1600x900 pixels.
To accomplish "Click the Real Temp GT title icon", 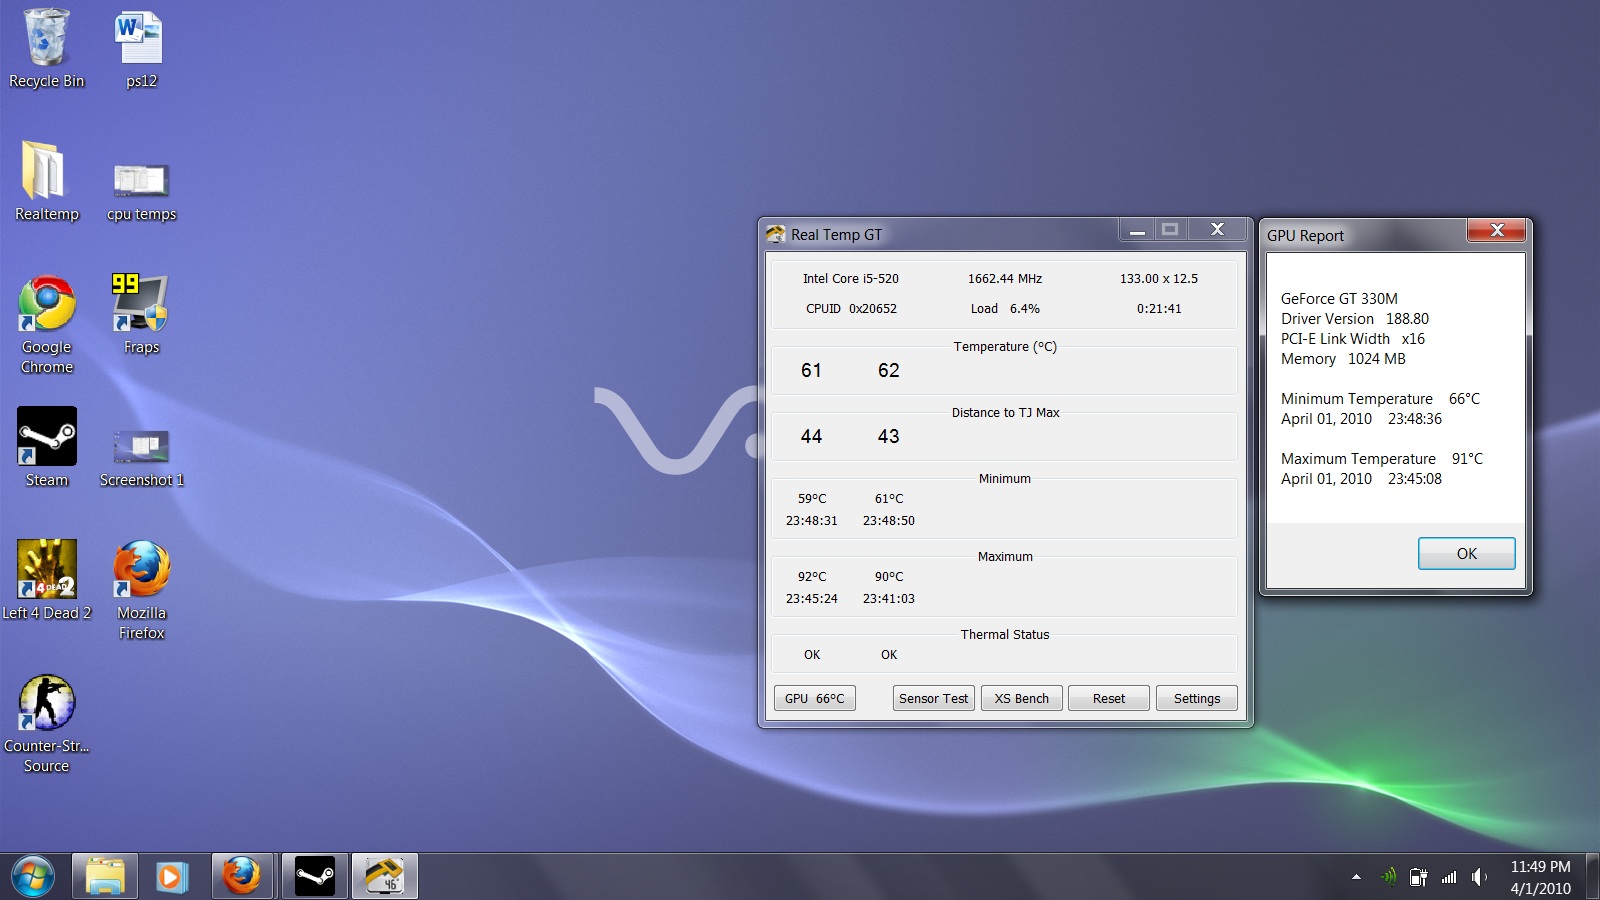I will tap(776, 234).
